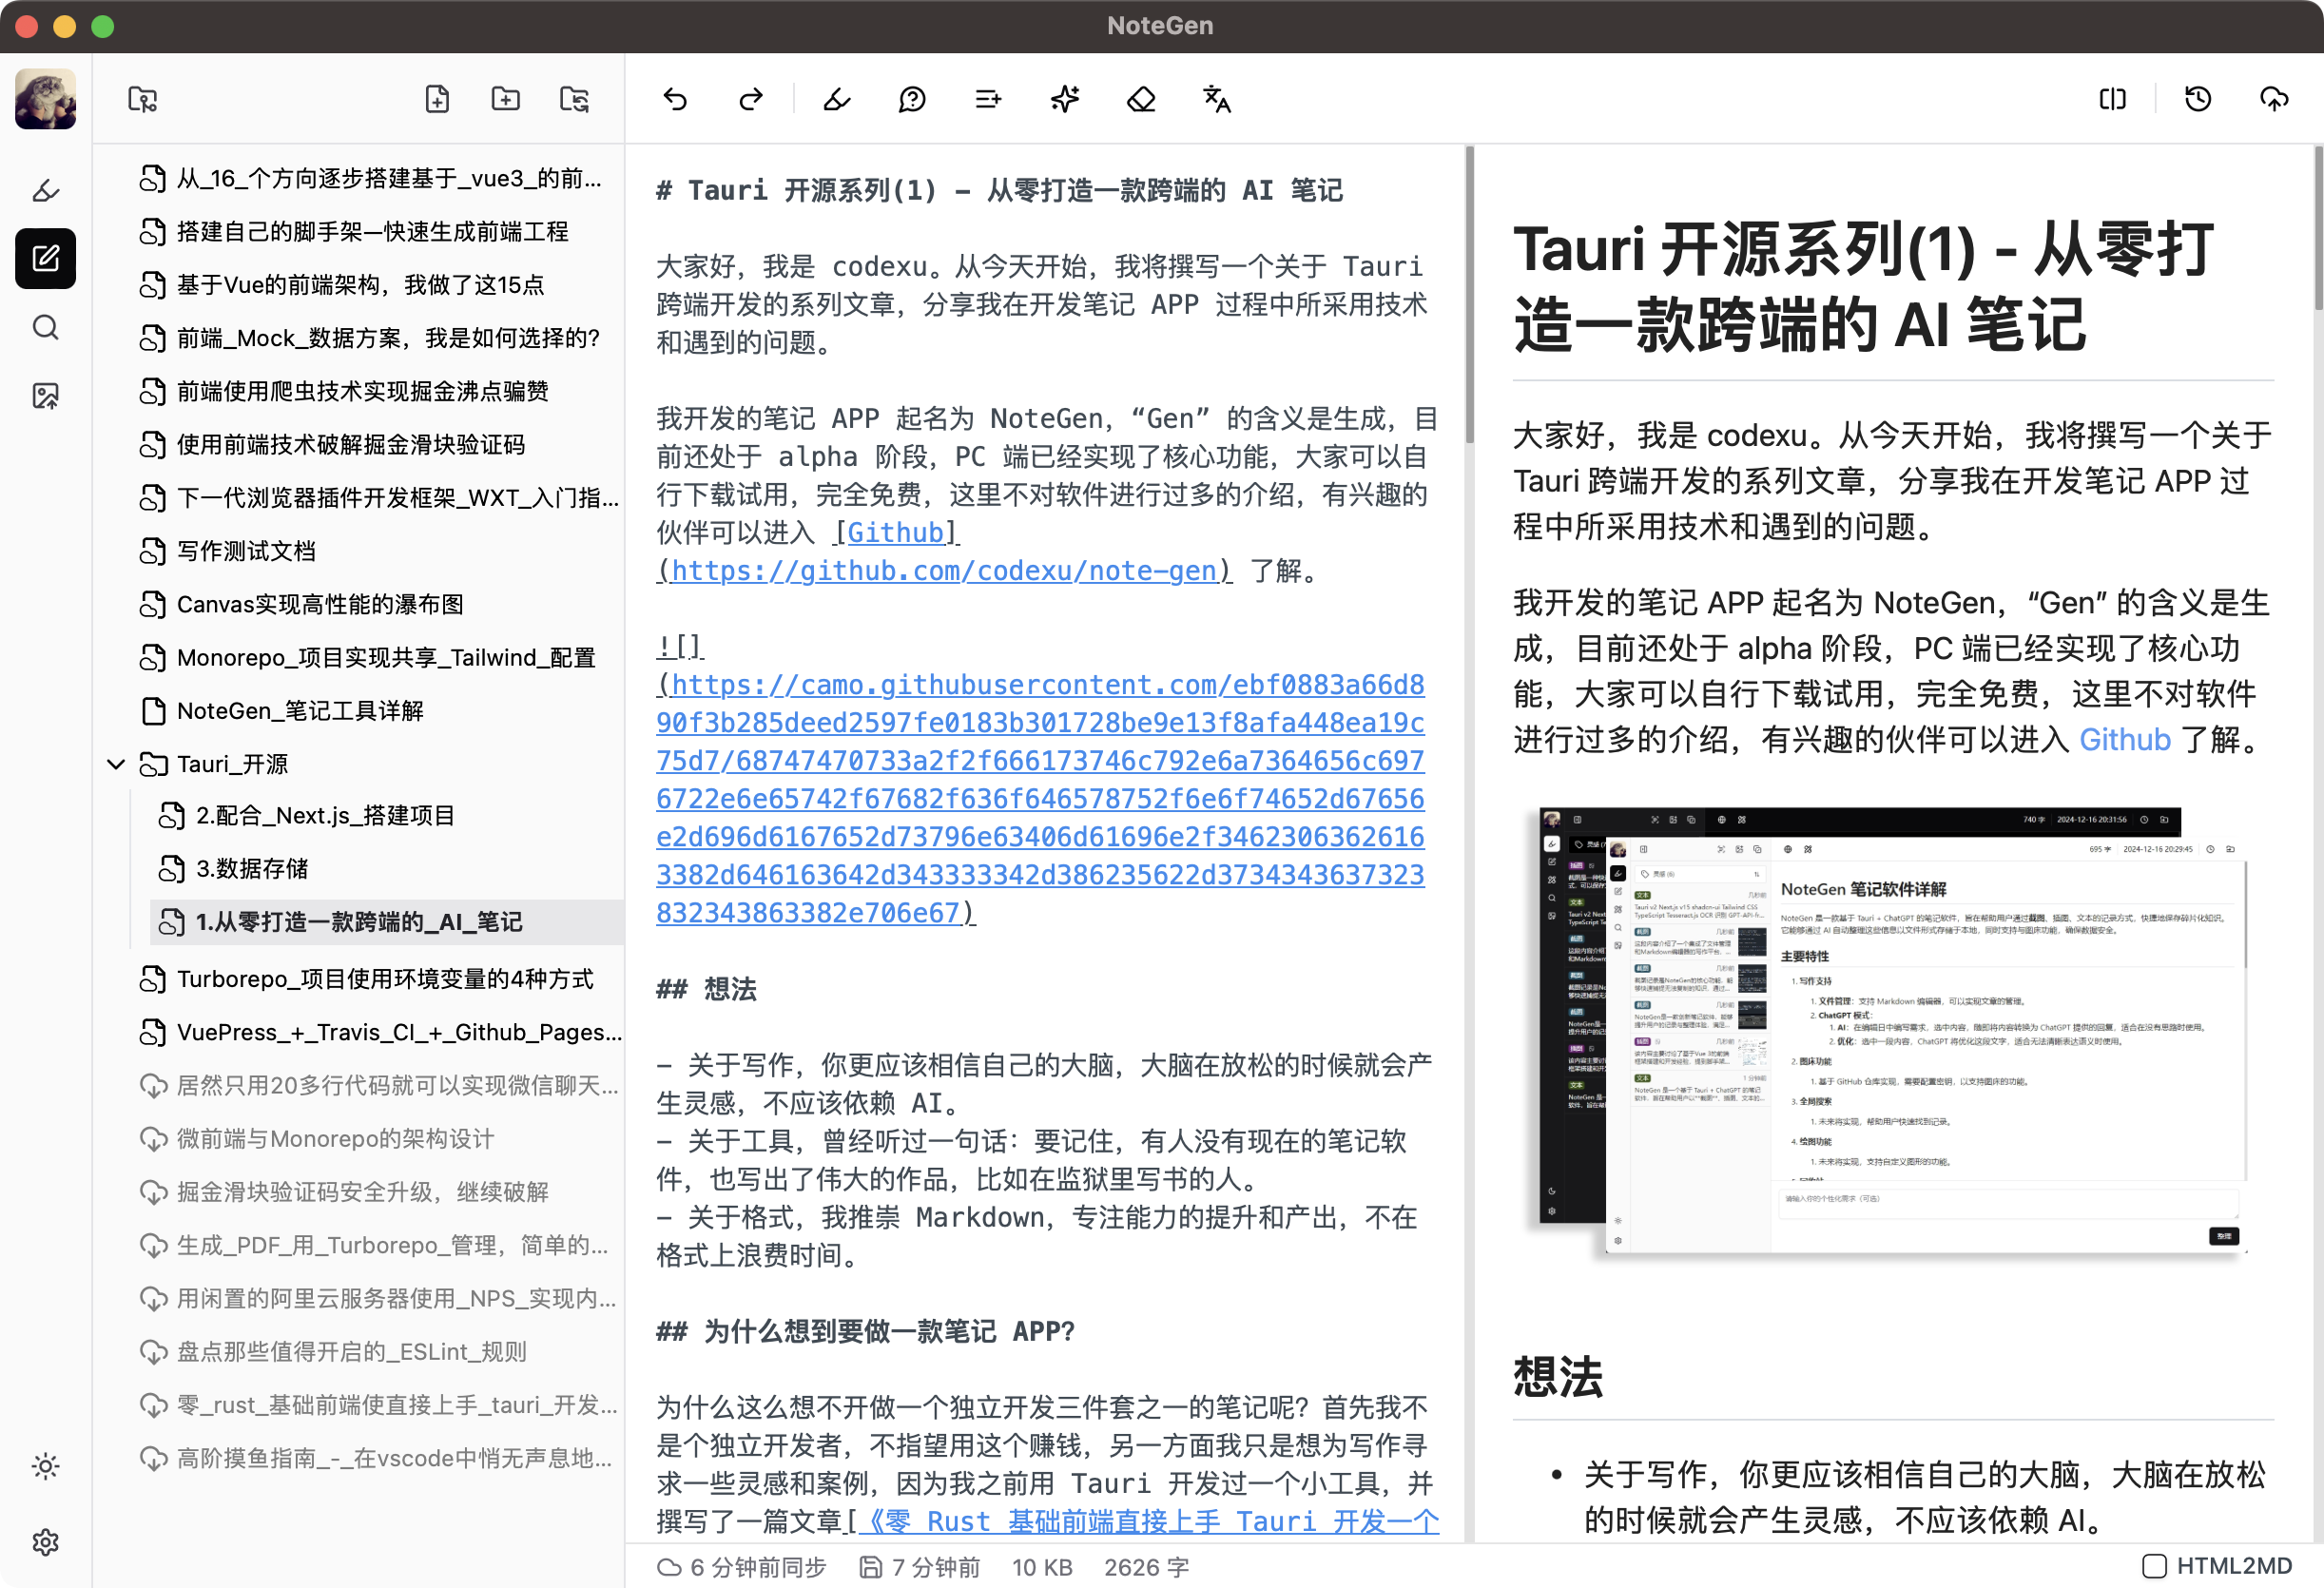Image resolution: width=2324 pixels, height=1588 pixels.
Task: Toggle light/dark theme with the sun icon
Action: pyautogui.click(x=45, y=1466)
